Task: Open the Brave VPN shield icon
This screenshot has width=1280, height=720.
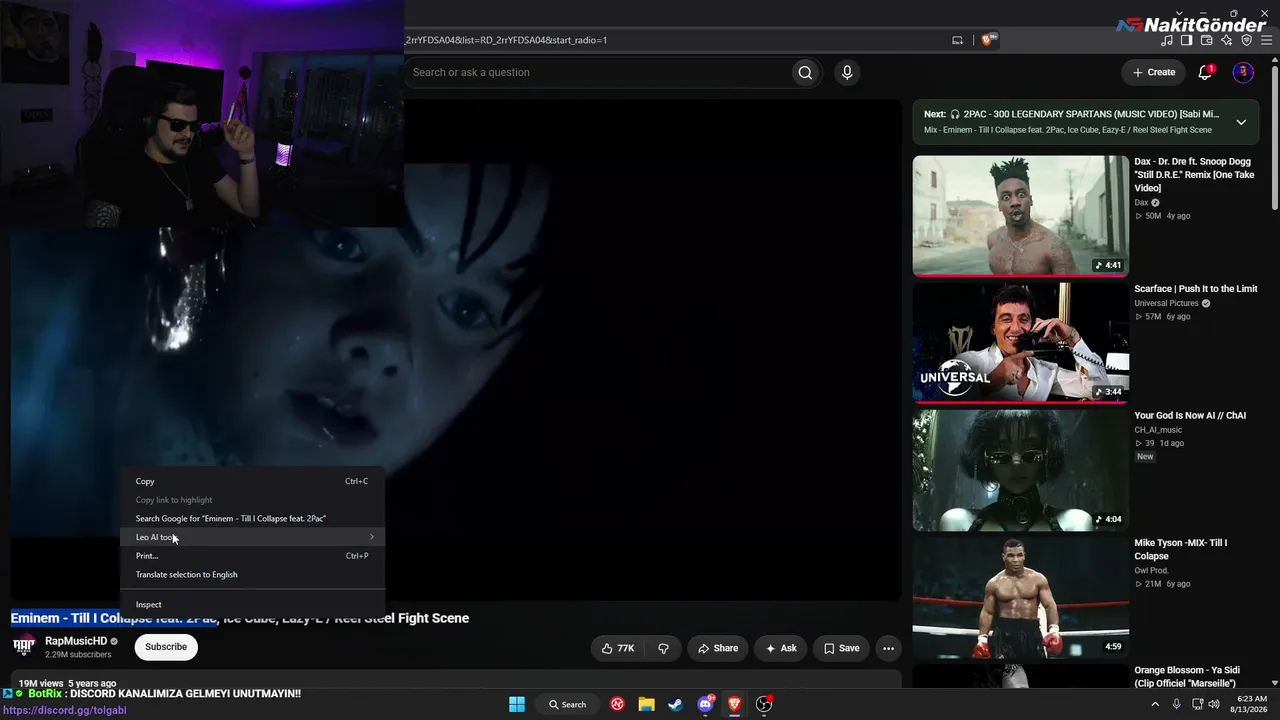Action: [x=1246, y=40]
